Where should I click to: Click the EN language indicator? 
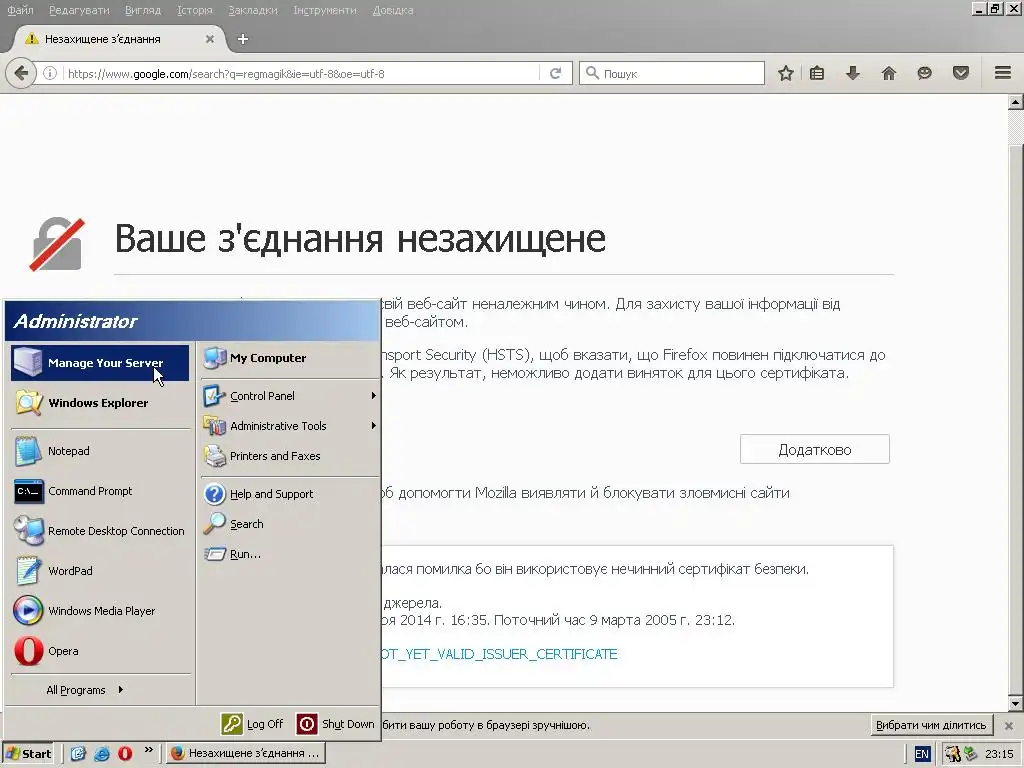[x=921, y=754]
